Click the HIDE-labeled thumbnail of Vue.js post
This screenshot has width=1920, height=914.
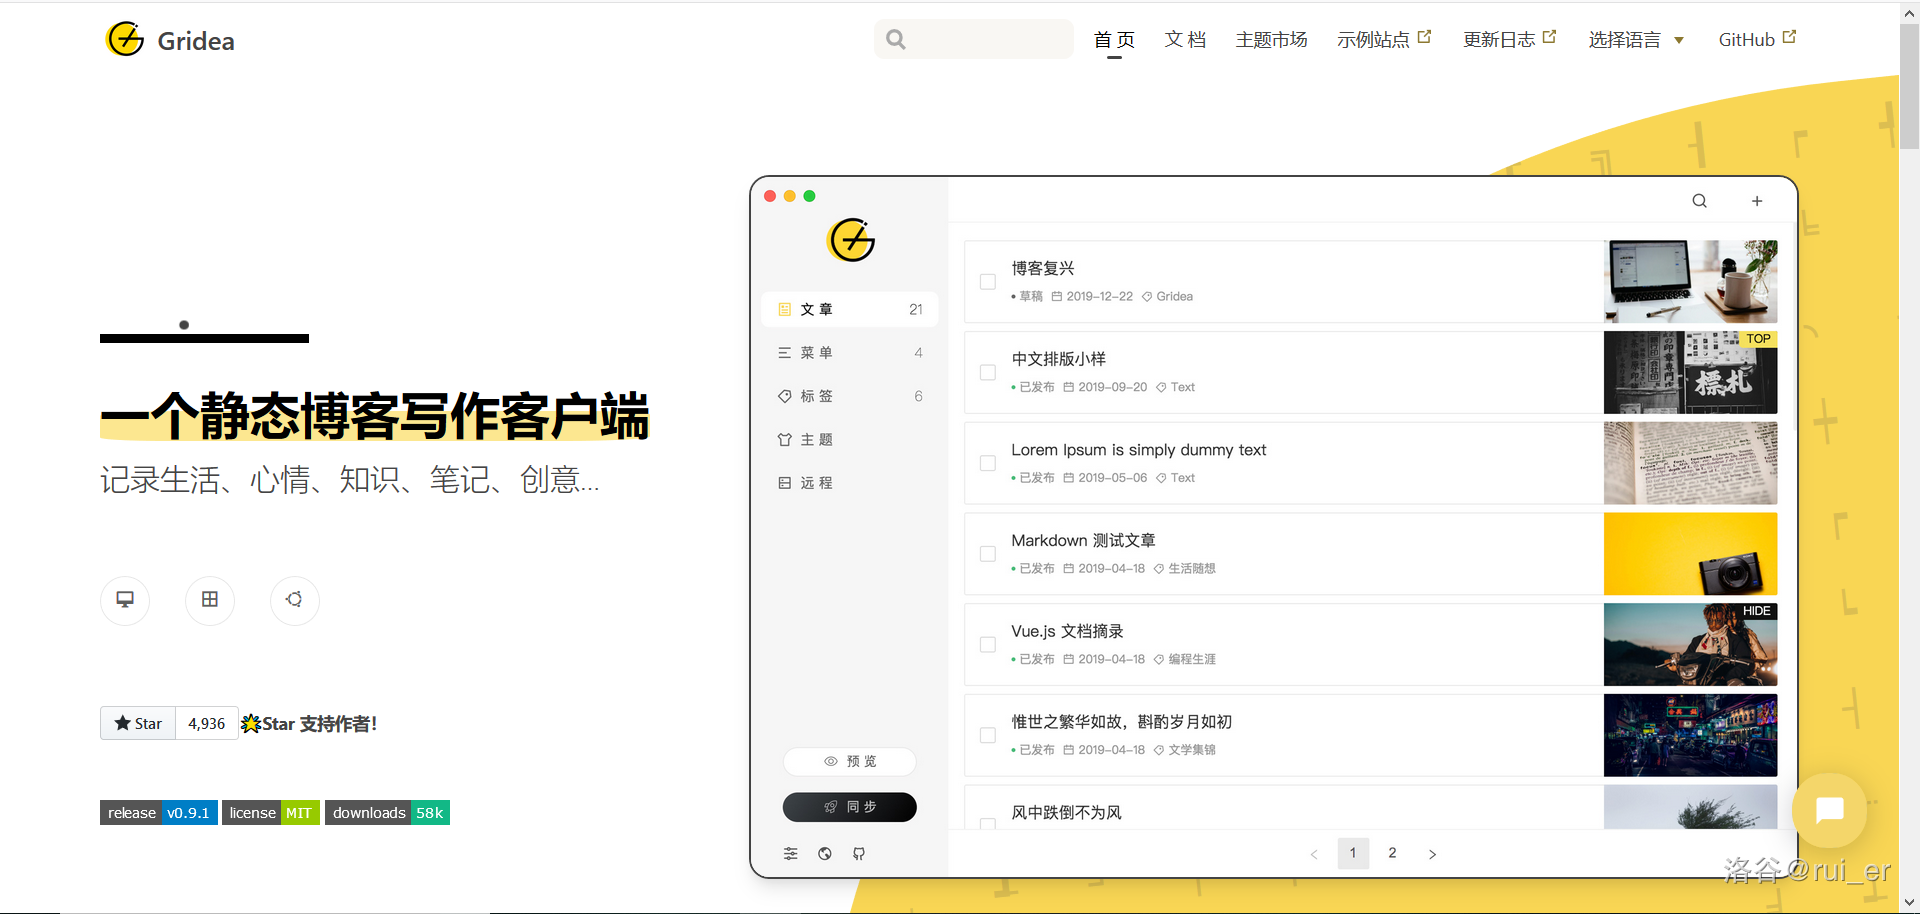pos(1690,645)
